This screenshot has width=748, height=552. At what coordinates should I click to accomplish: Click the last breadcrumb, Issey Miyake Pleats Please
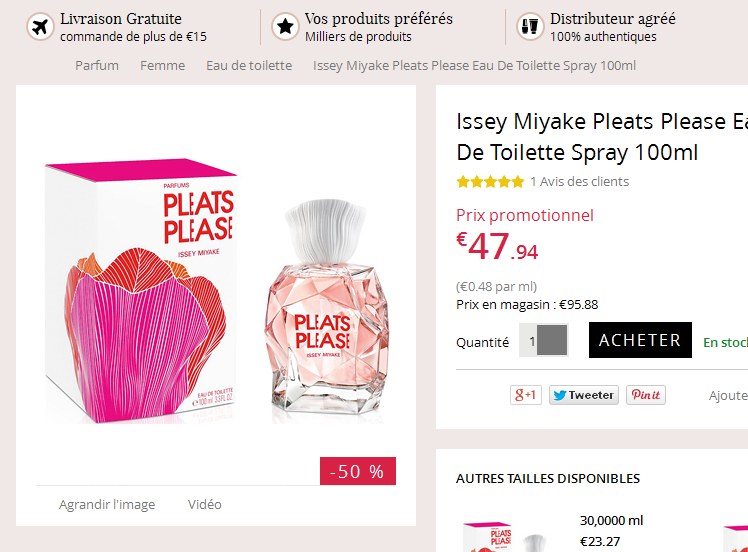pyautogui.click(x=474, y=66)
